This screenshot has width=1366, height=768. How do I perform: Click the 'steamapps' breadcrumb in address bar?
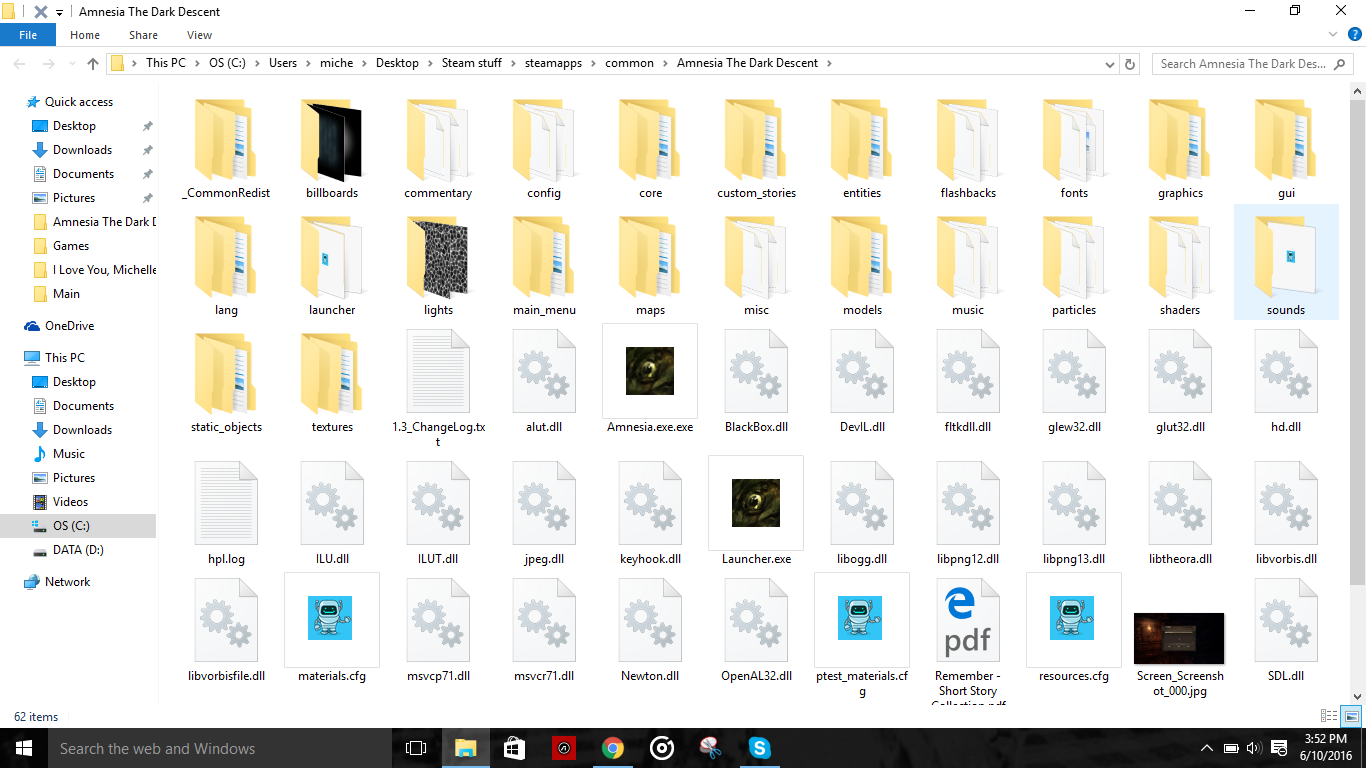(x=549, y=63)
